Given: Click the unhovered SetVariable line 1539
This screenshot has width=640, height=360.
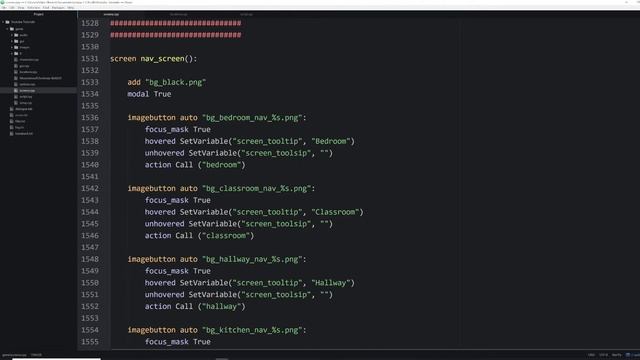Looking at the screenshot, I should (239, 153).
